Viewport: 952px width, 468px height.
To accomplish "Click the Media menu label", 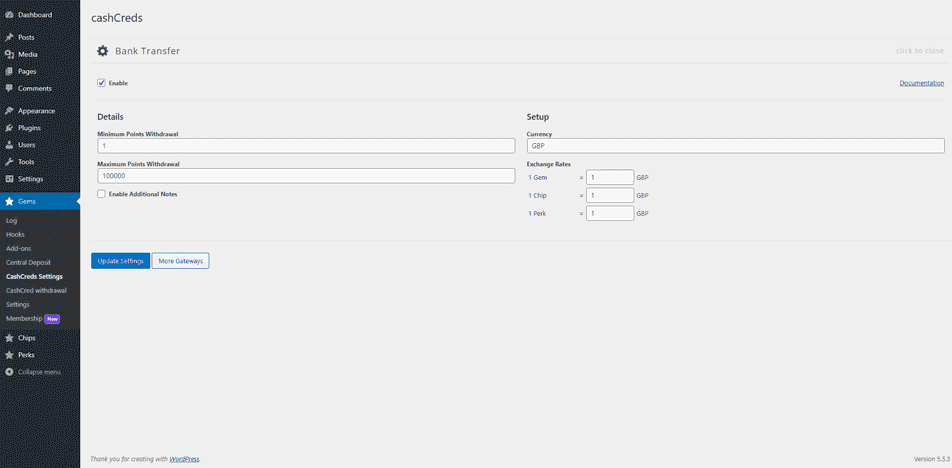I will (28, 54).
